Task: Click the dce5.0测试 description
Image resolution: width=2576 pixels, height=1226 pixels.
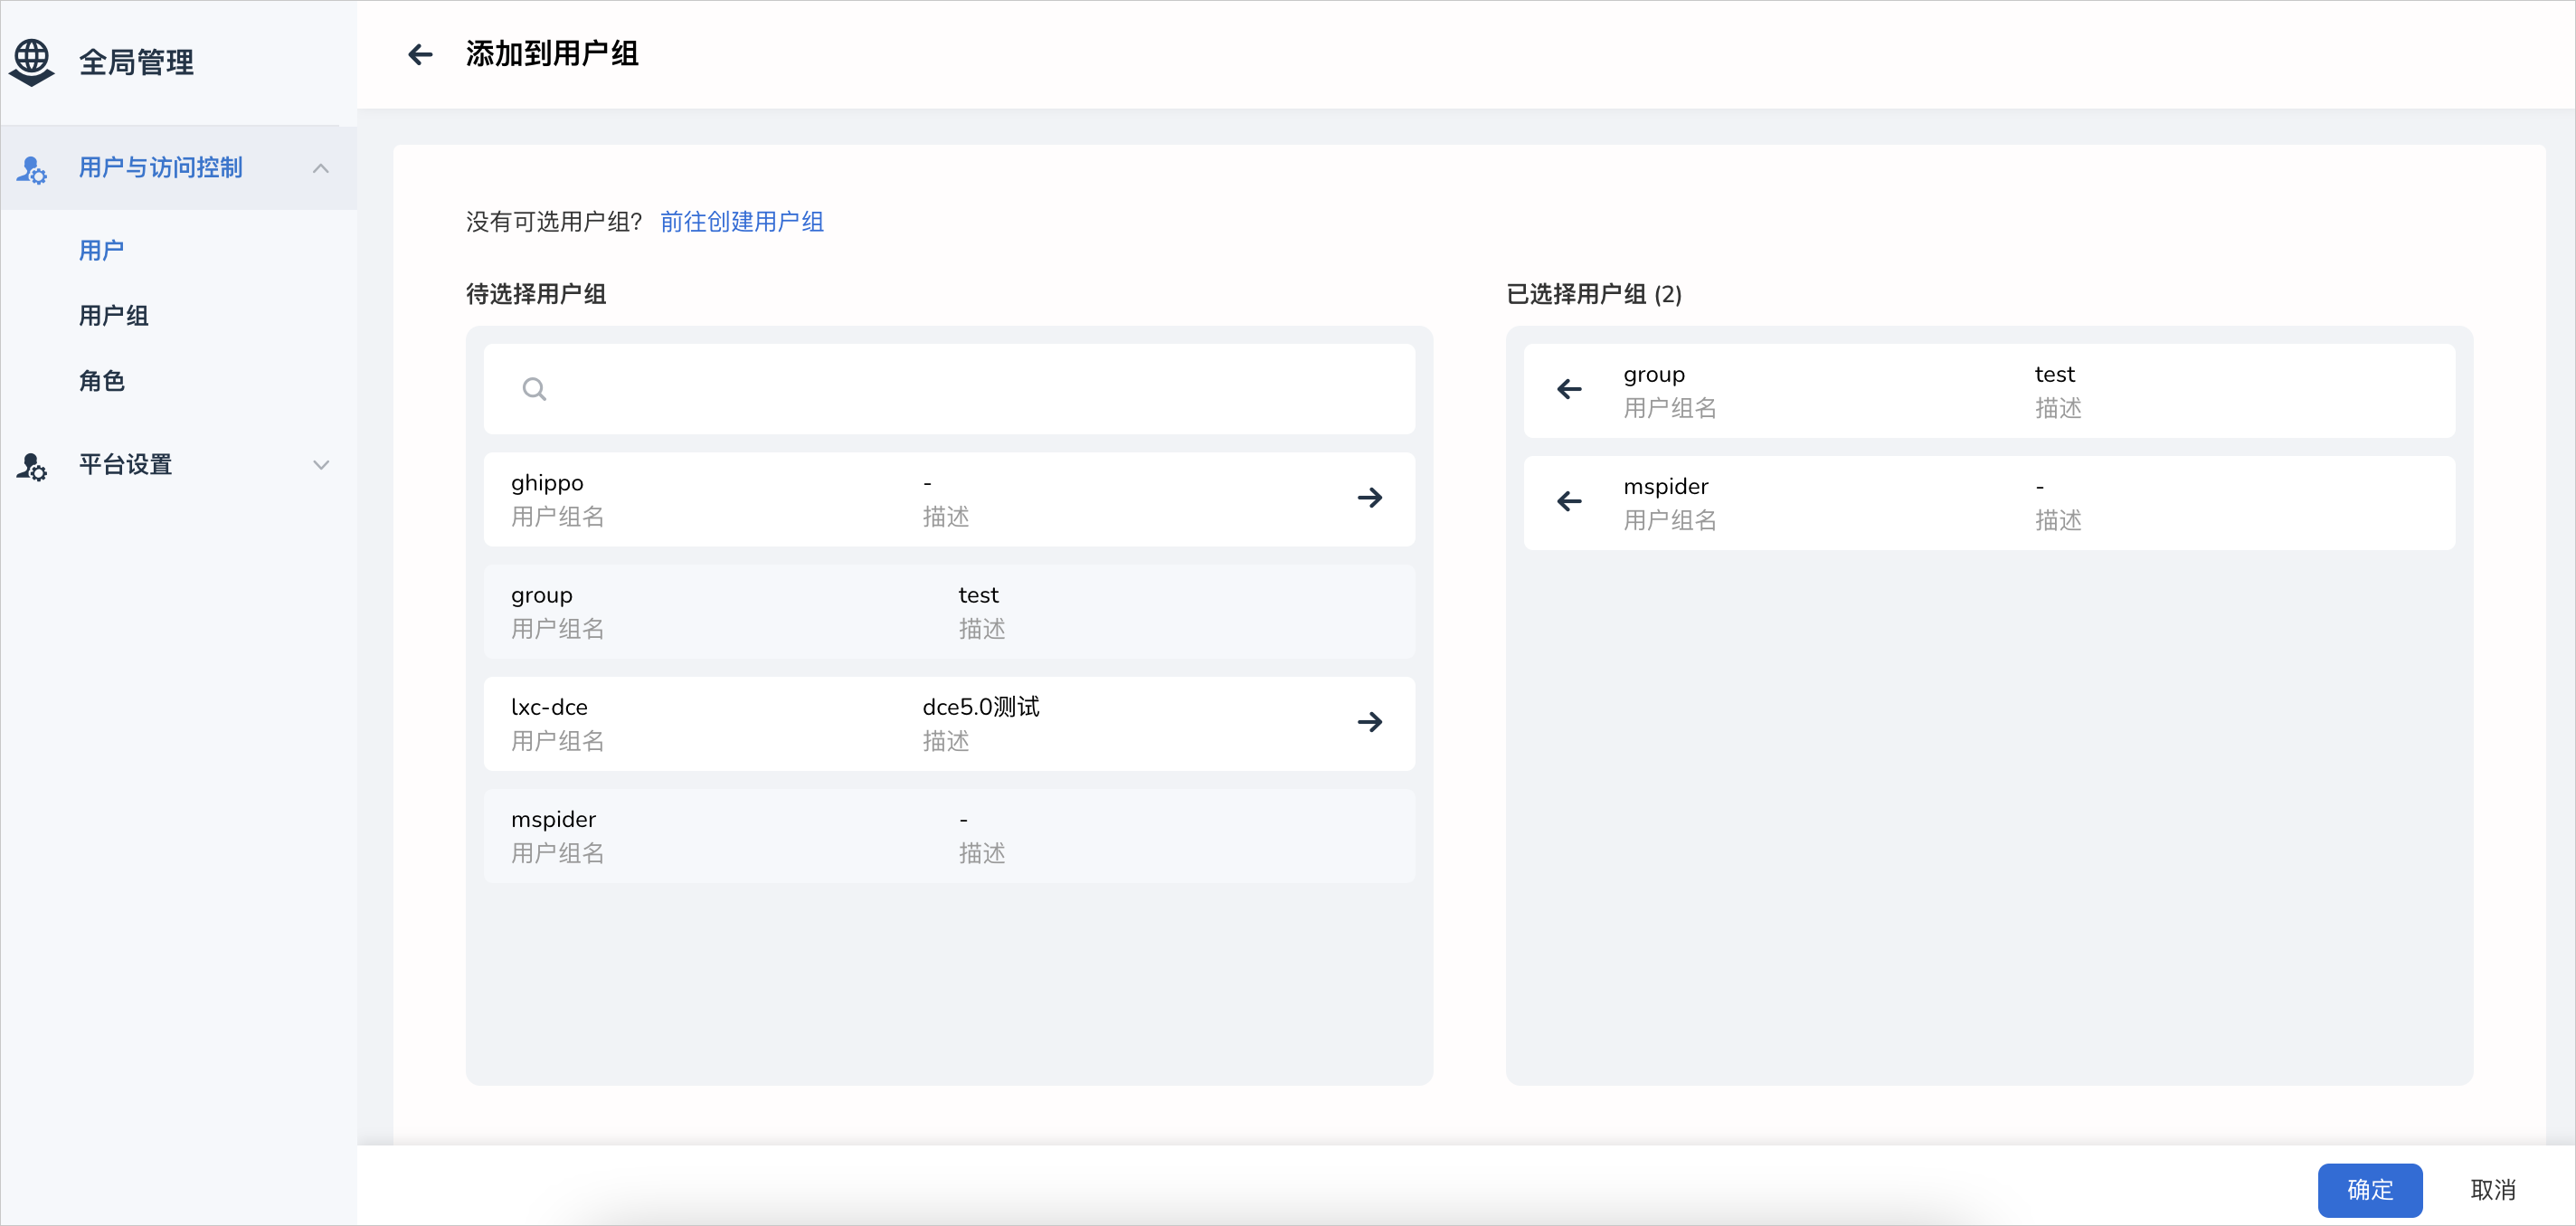Action: (980, 707)
